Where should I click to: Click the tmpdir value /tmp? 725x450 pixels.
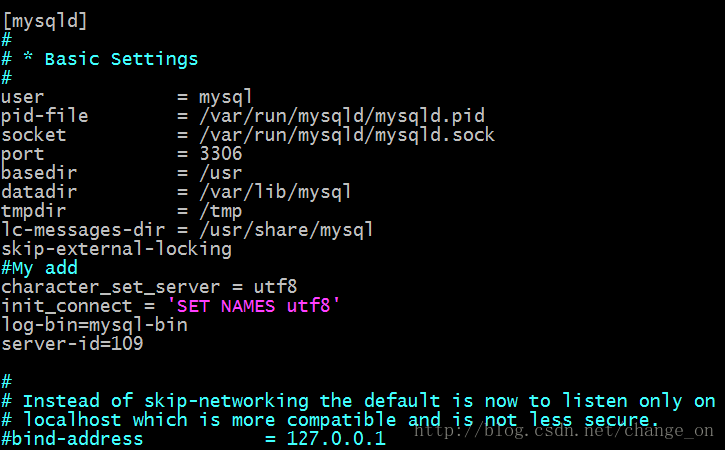click(221, 211)
